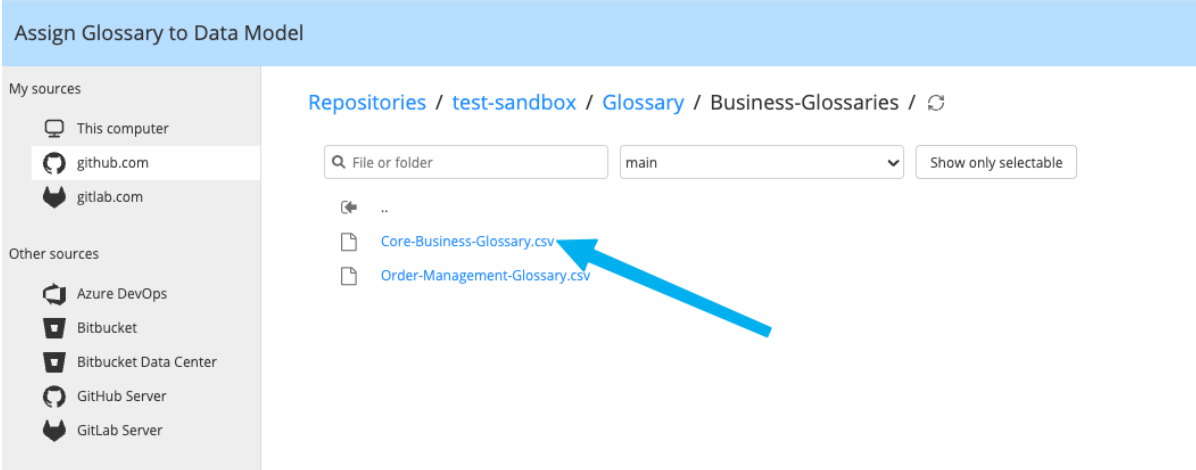Go to the Glossary breadcrumb folder
The image size is (1196, 470).
643,102
